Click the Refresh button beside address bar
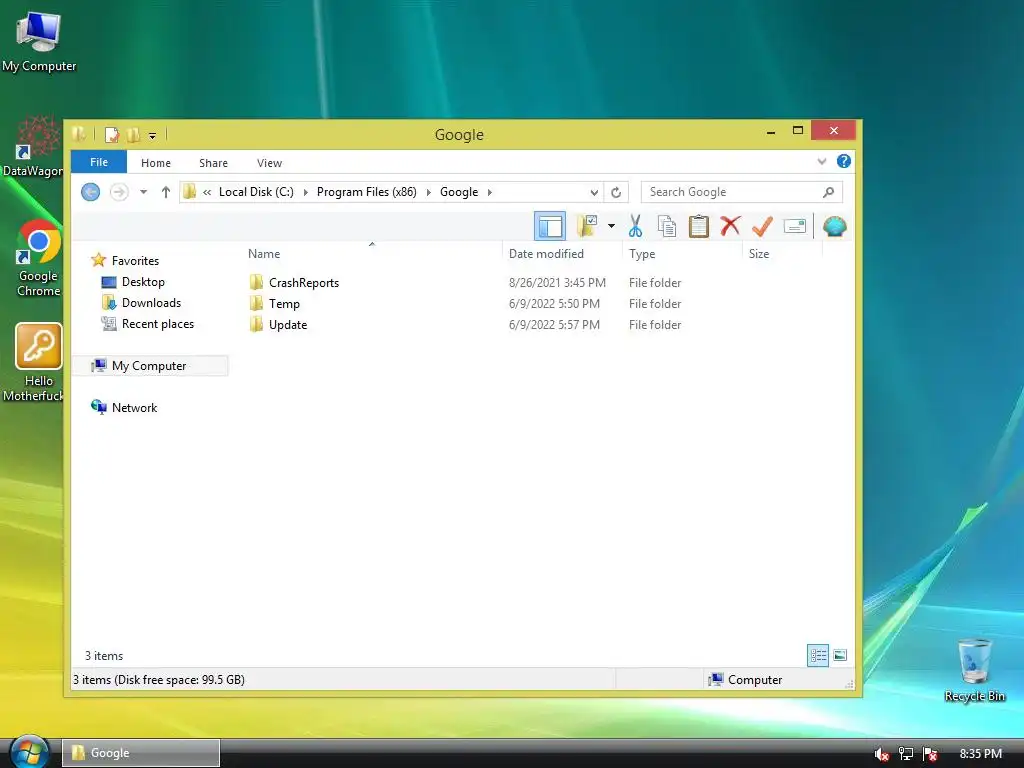 [616, 192]
